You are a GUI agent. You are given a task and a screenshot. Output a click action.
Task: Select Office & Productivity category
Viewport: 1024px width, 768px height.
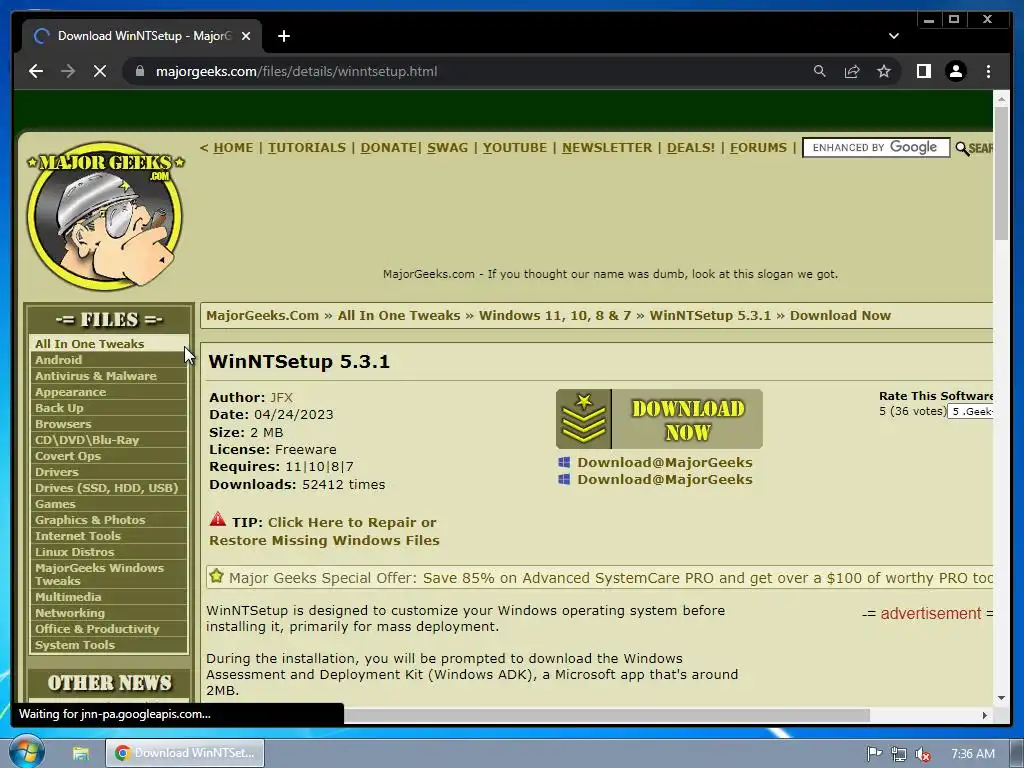pyautogui.click(x=109, y=629)
